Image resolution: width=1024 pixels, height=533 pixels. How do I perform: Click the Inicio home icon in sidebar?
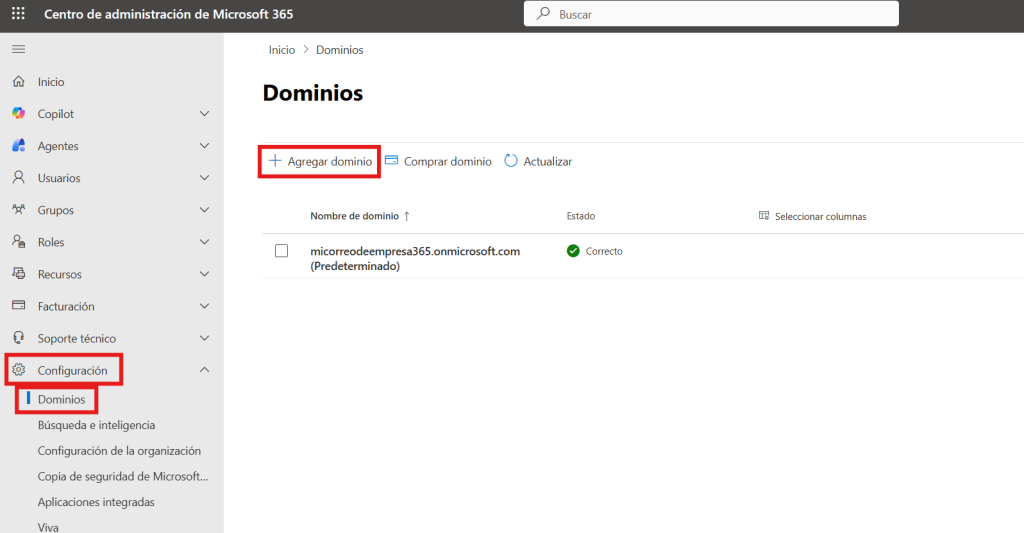(18, 82)
